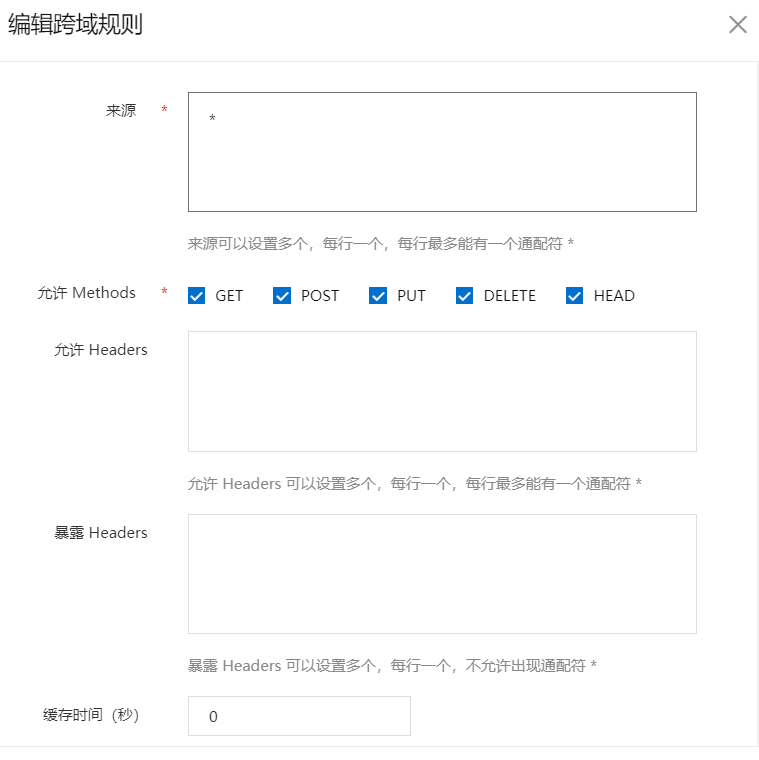The image size is (759, 760).
Task: Click the 缓存时间（秒）input field
Action: pyautogui.click(x=299, y=716)
